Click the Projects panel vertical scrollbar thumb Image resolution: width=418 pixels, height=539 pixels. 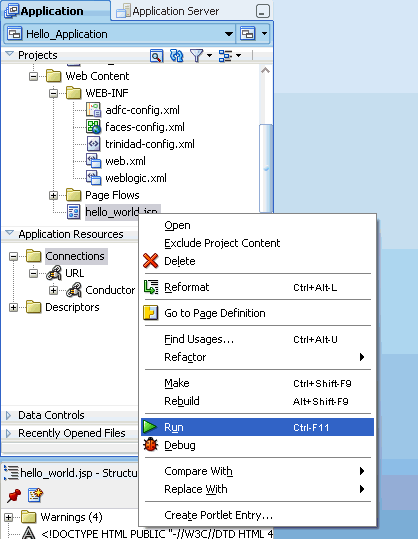coord(266,168)
